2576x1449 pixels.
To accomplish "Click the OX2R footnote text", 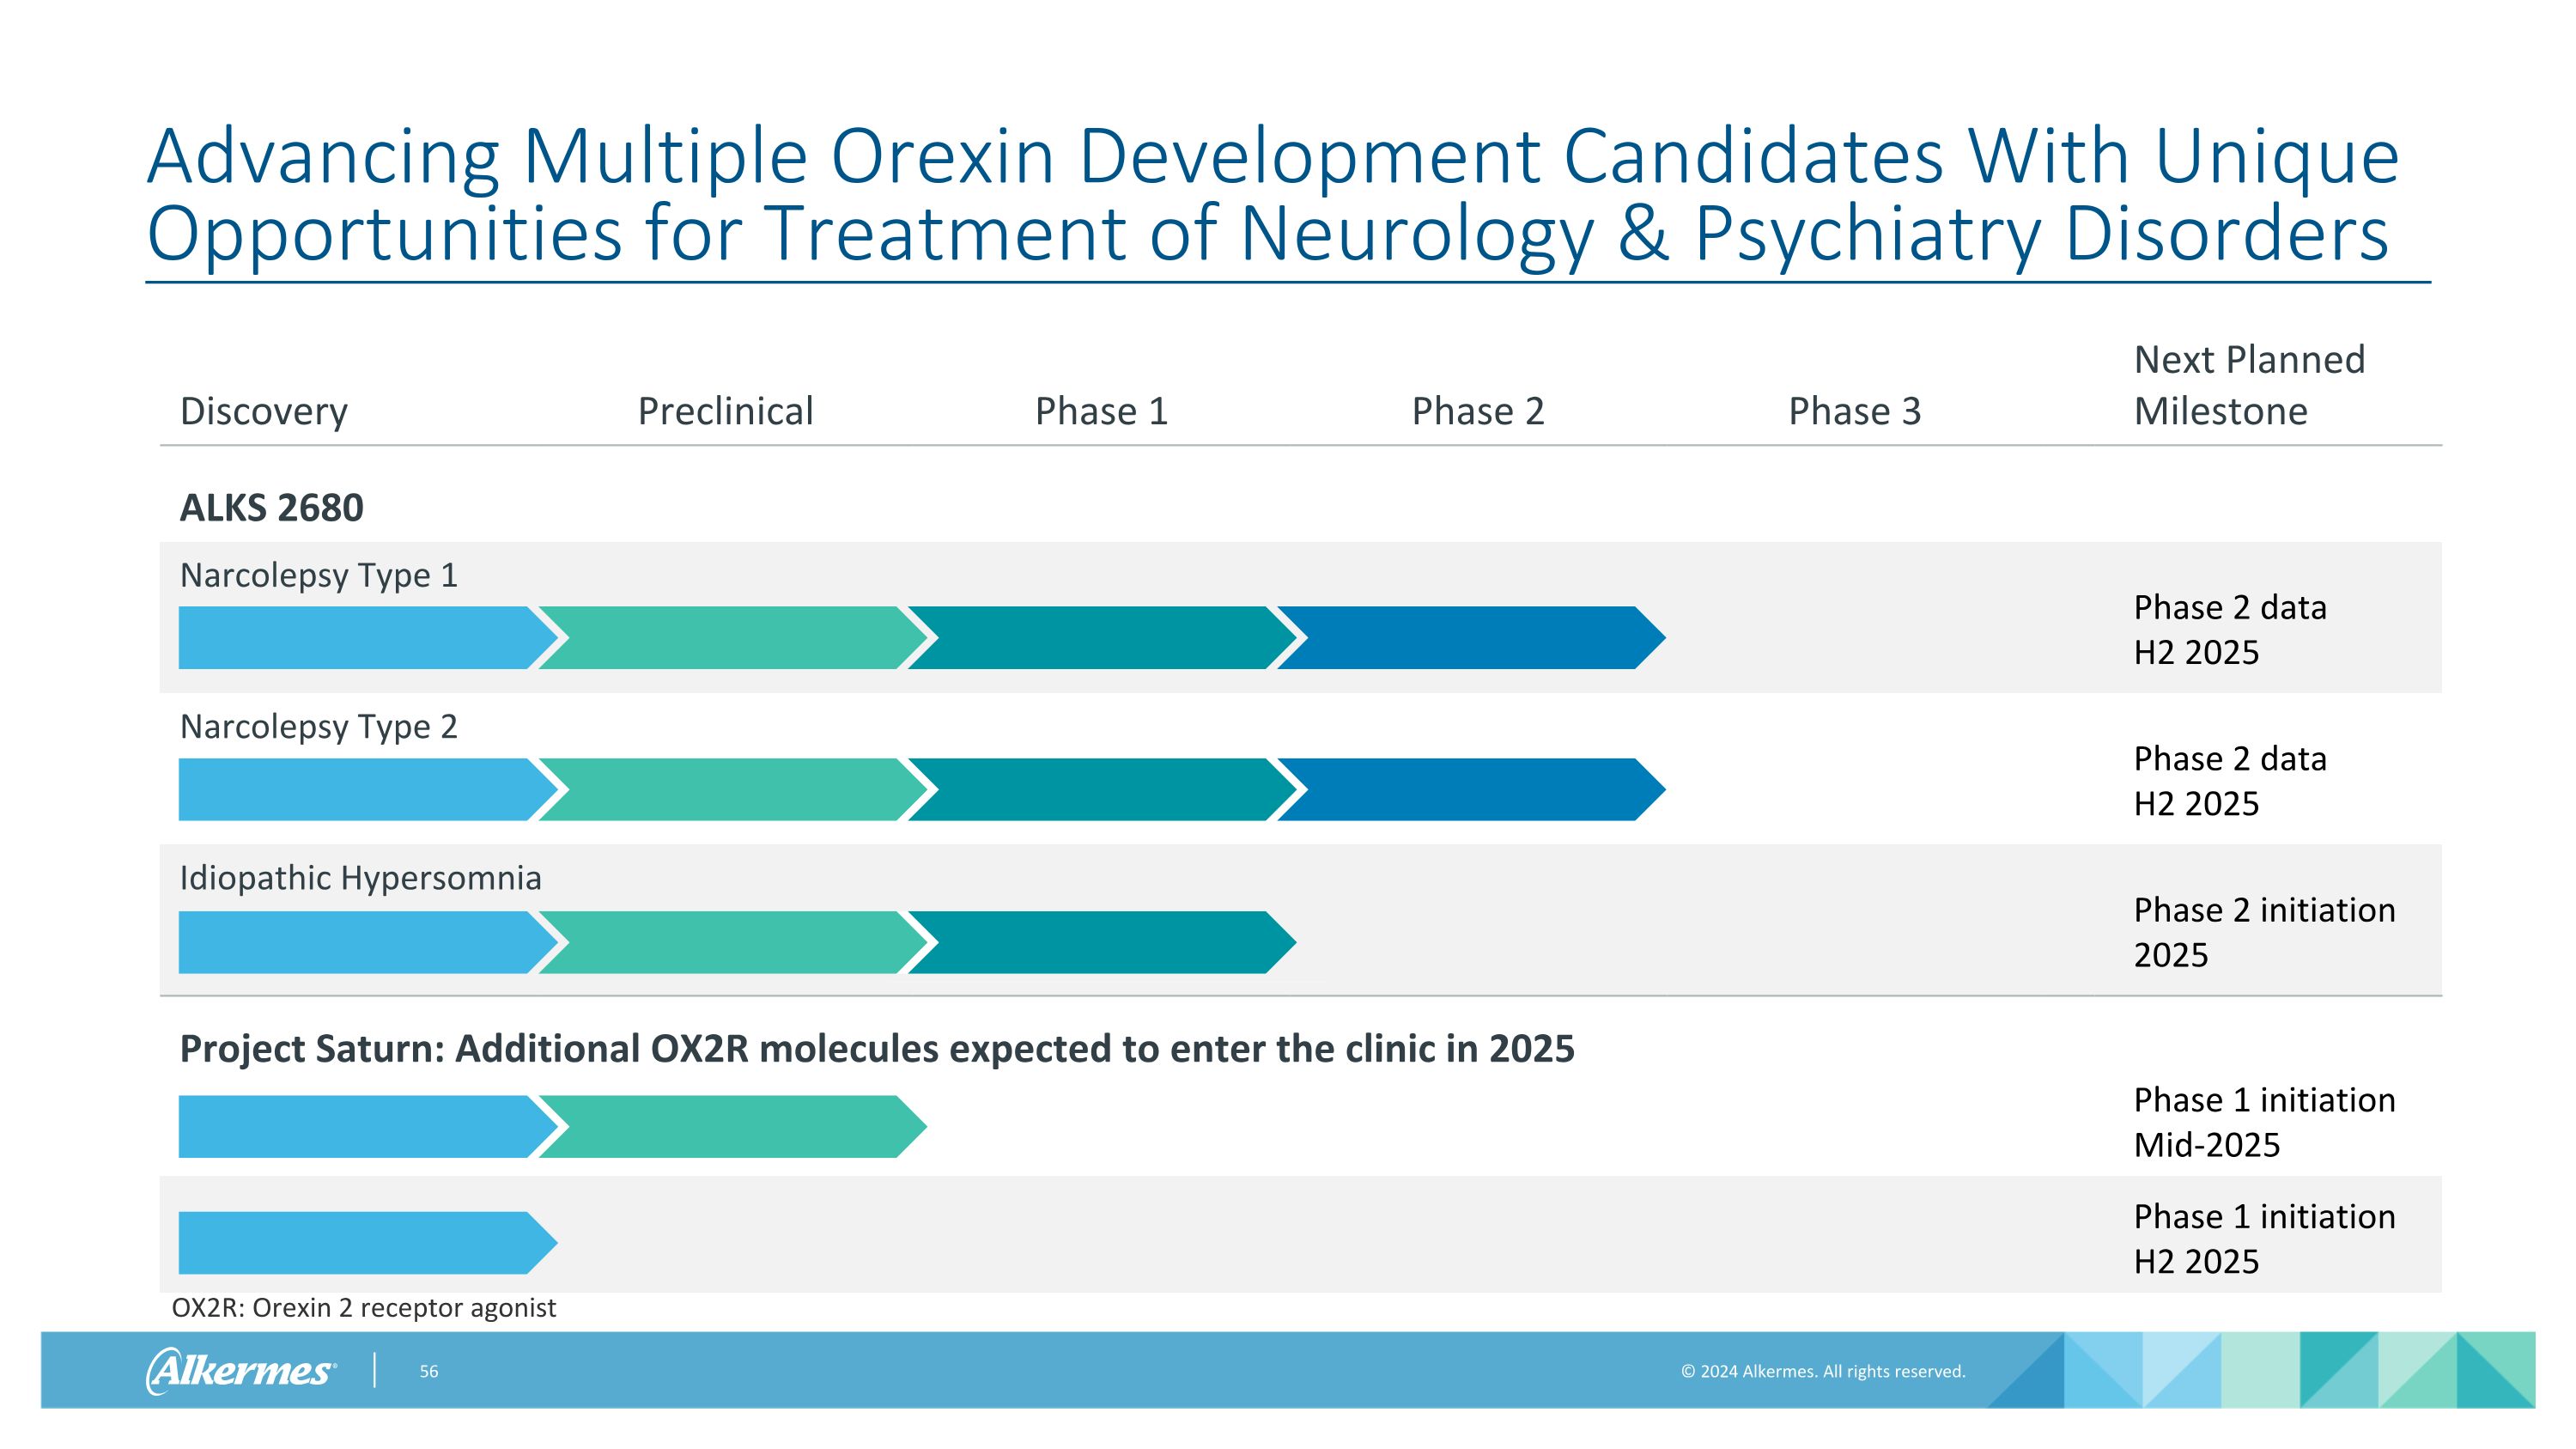I will point(363,1308).
